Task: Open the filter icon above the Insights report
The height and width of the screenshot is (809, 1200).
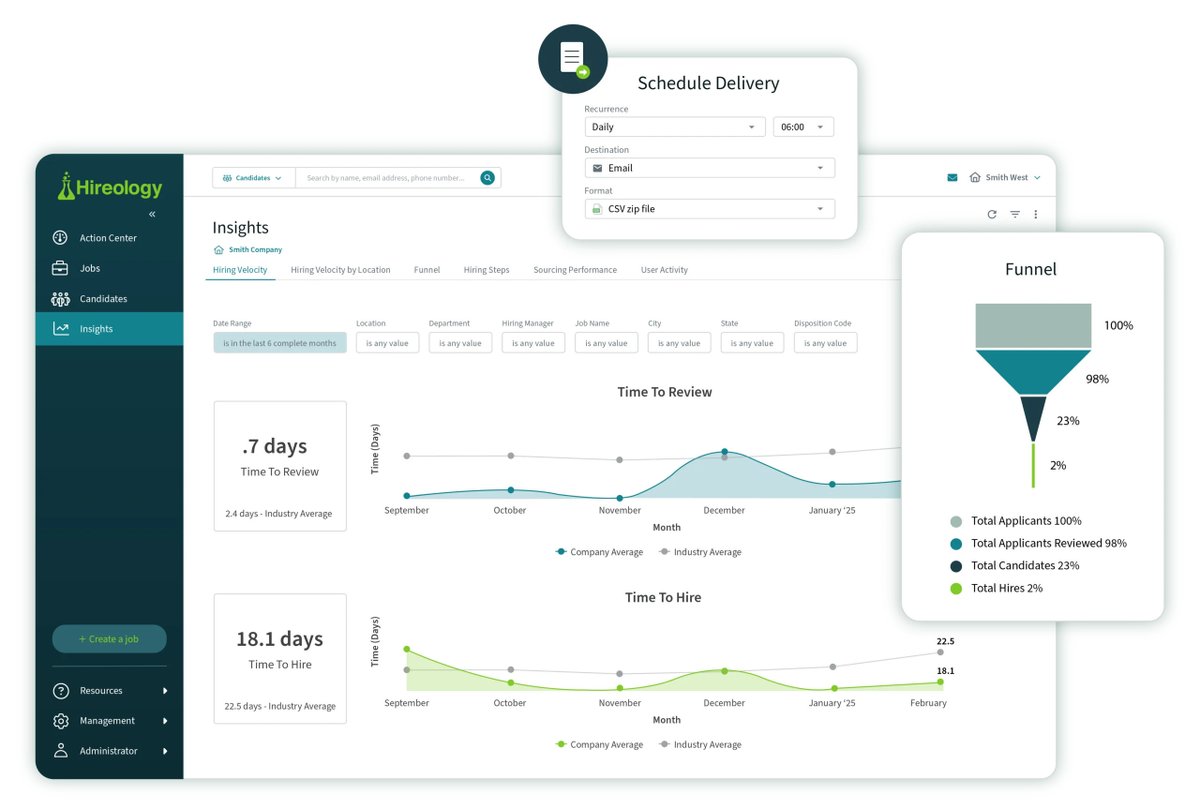Action: click(x=1014, y=214)
